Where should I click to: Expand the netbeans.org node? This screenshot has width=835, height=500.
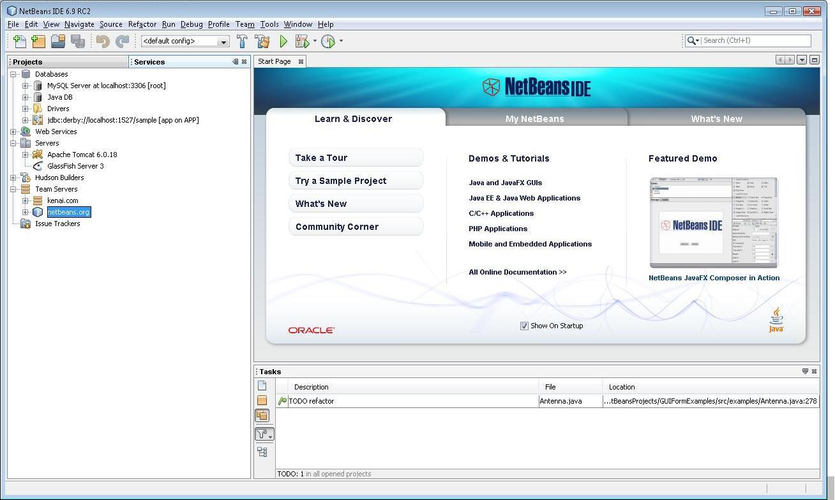pos(25,212)
